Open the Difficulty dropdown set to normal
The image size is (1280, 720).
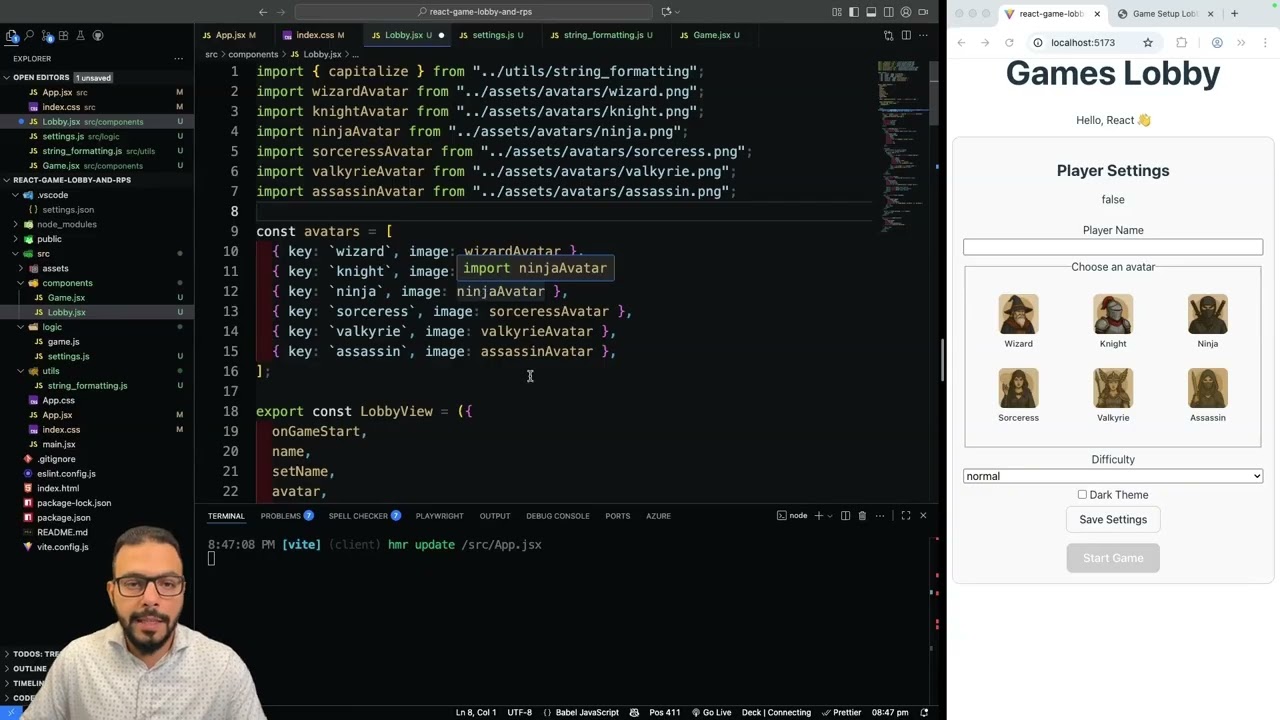tap(1113, 476)
